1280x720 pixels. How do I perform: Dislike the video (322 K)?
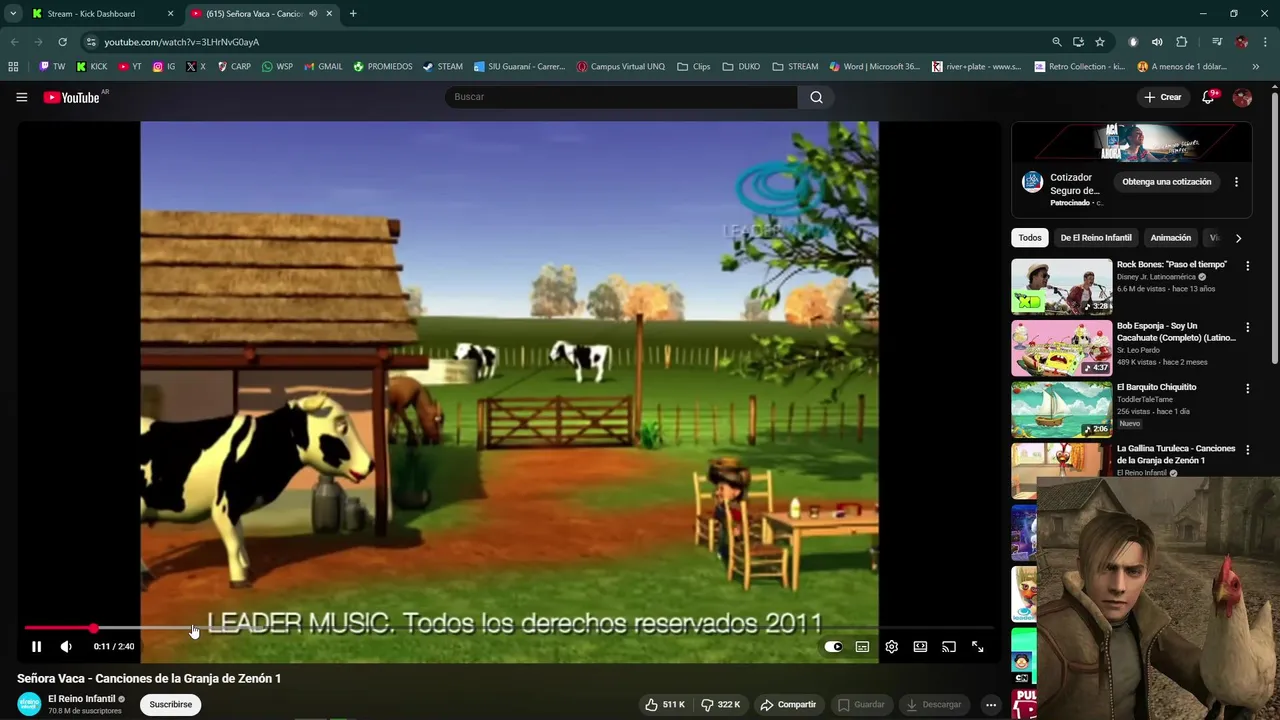pos(720,704)
